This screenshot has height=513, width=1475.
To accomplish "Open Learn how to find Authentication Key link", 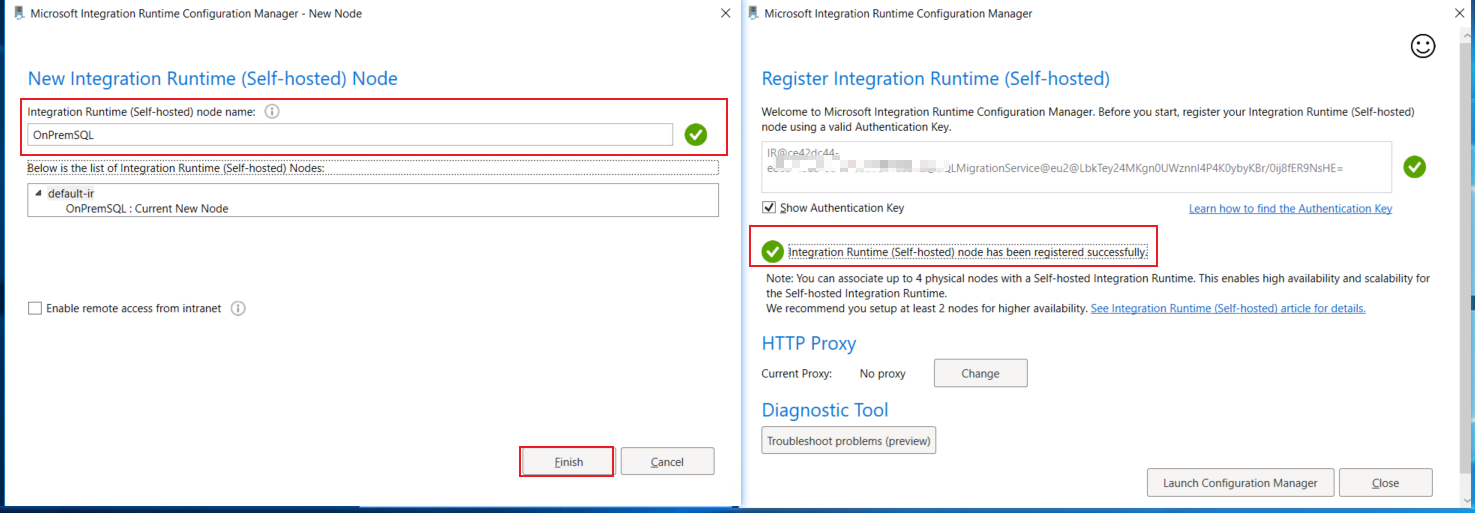I will pyautogui.click(x=1290, y=209).
